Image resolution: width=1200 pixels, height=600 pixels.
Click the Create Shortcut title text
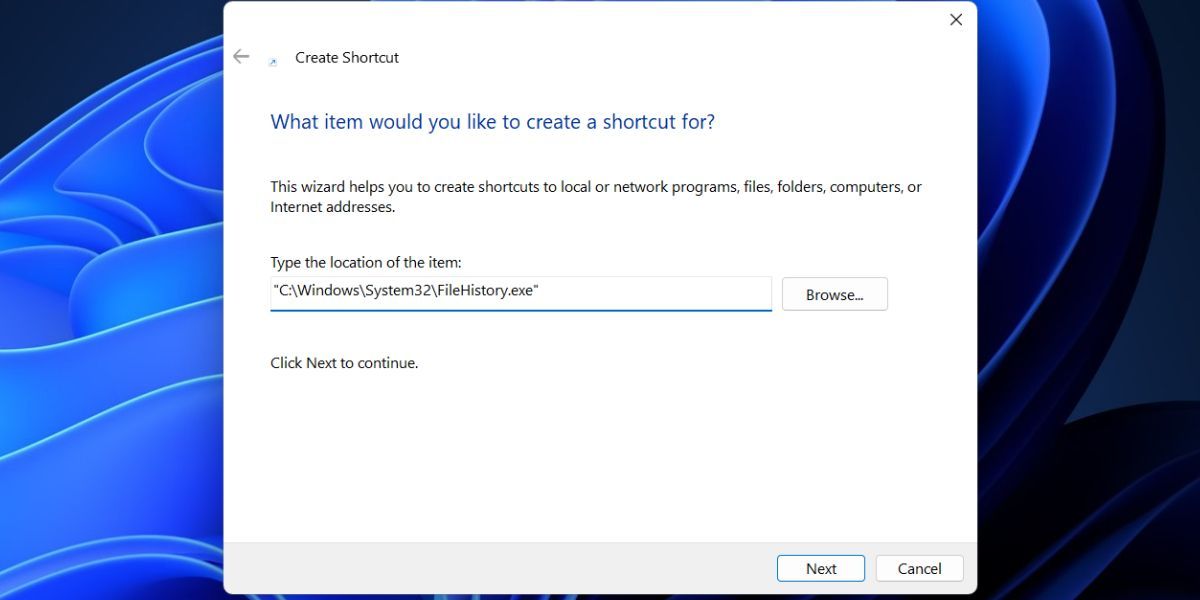point(347,58)
